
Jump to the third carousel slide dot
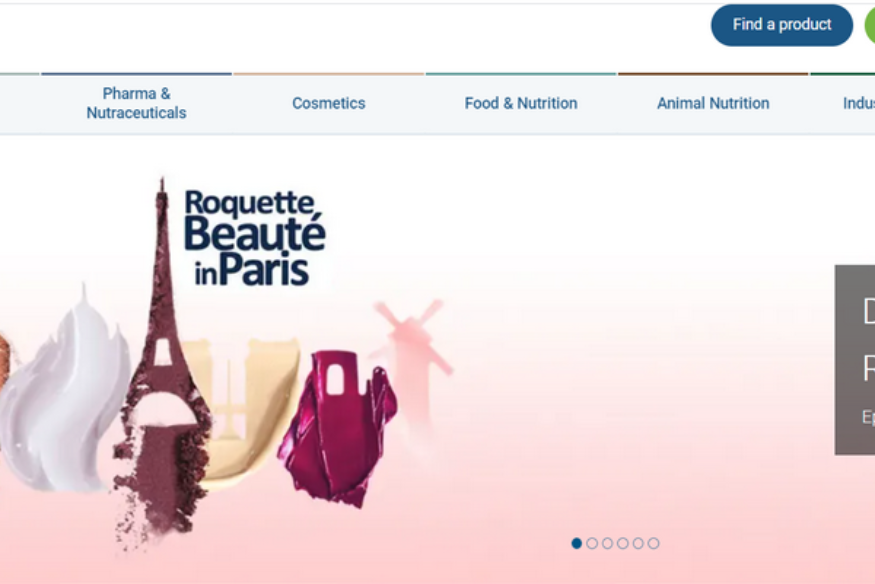pyautogui.click(x=607, y=543)
